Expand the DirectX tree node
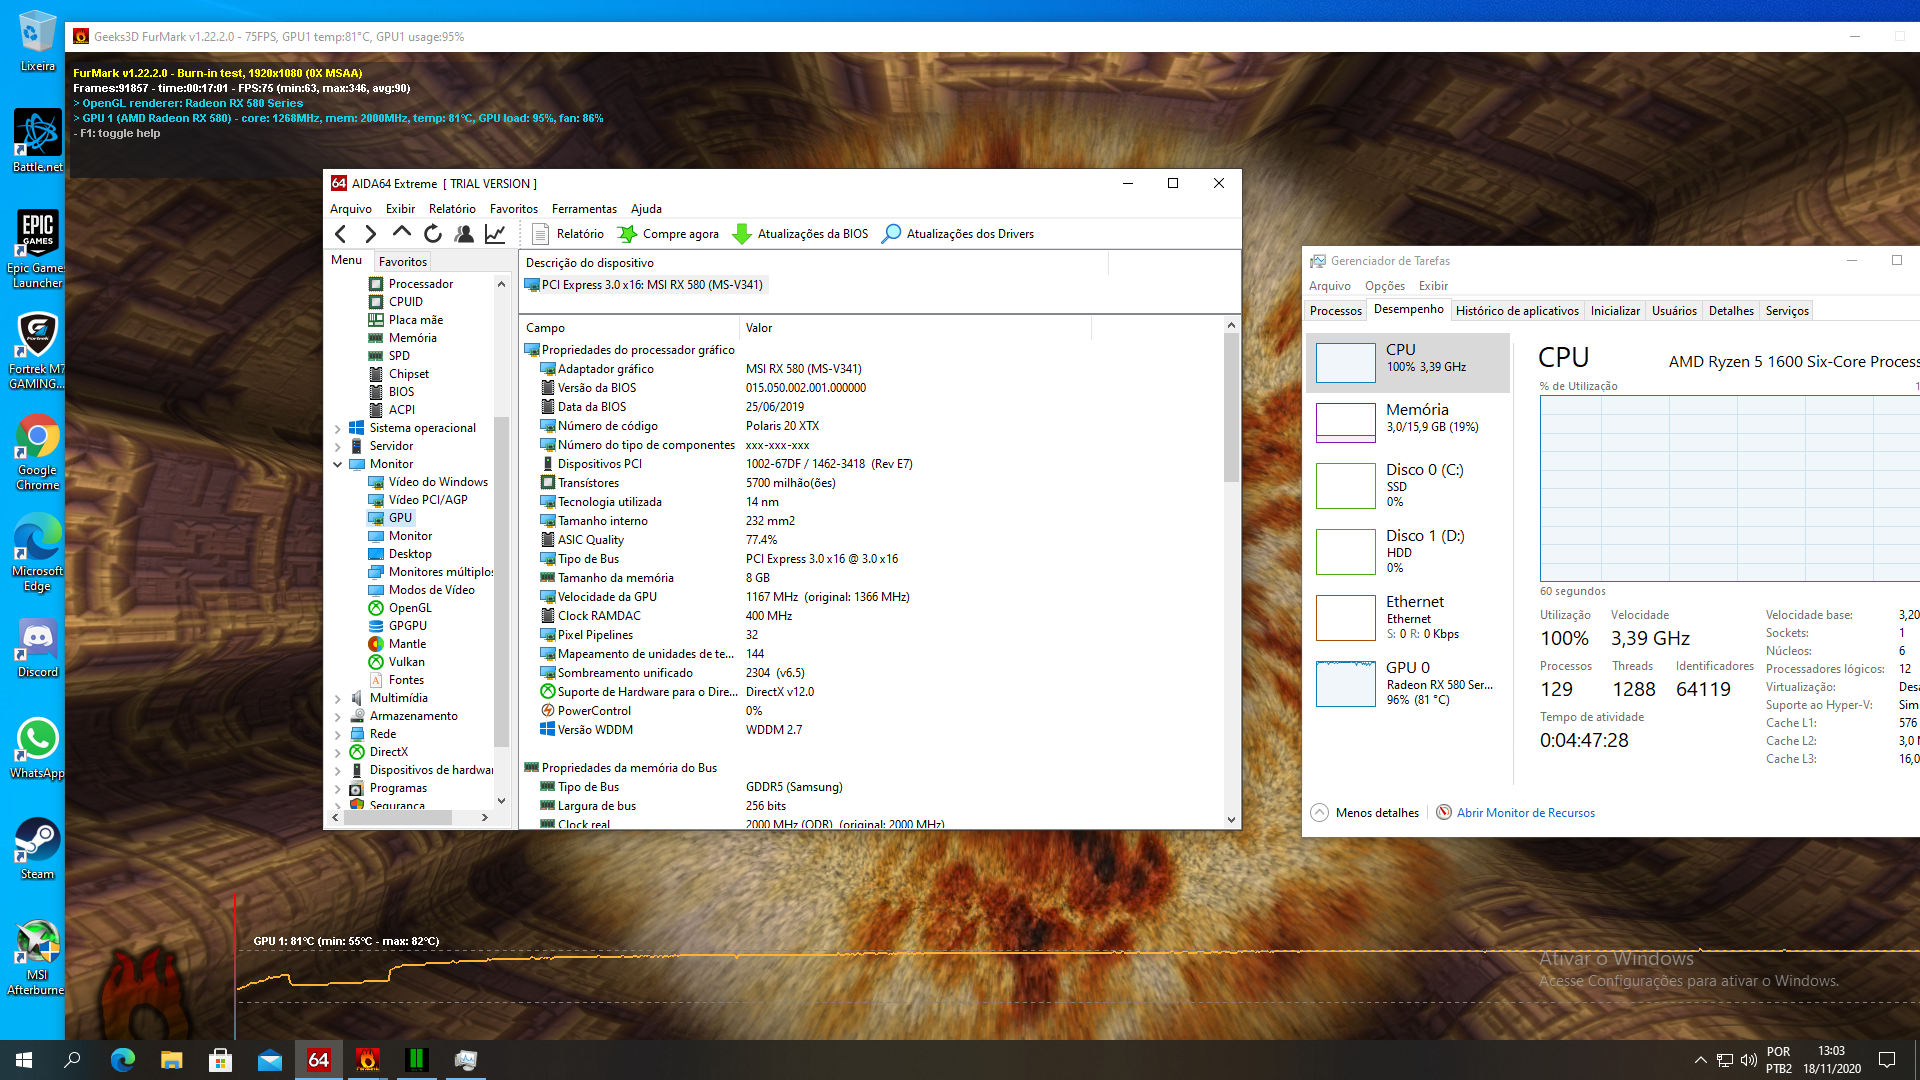This screenshot has height=1080, width=1920. pyautogui.click(x=338, y=752)
